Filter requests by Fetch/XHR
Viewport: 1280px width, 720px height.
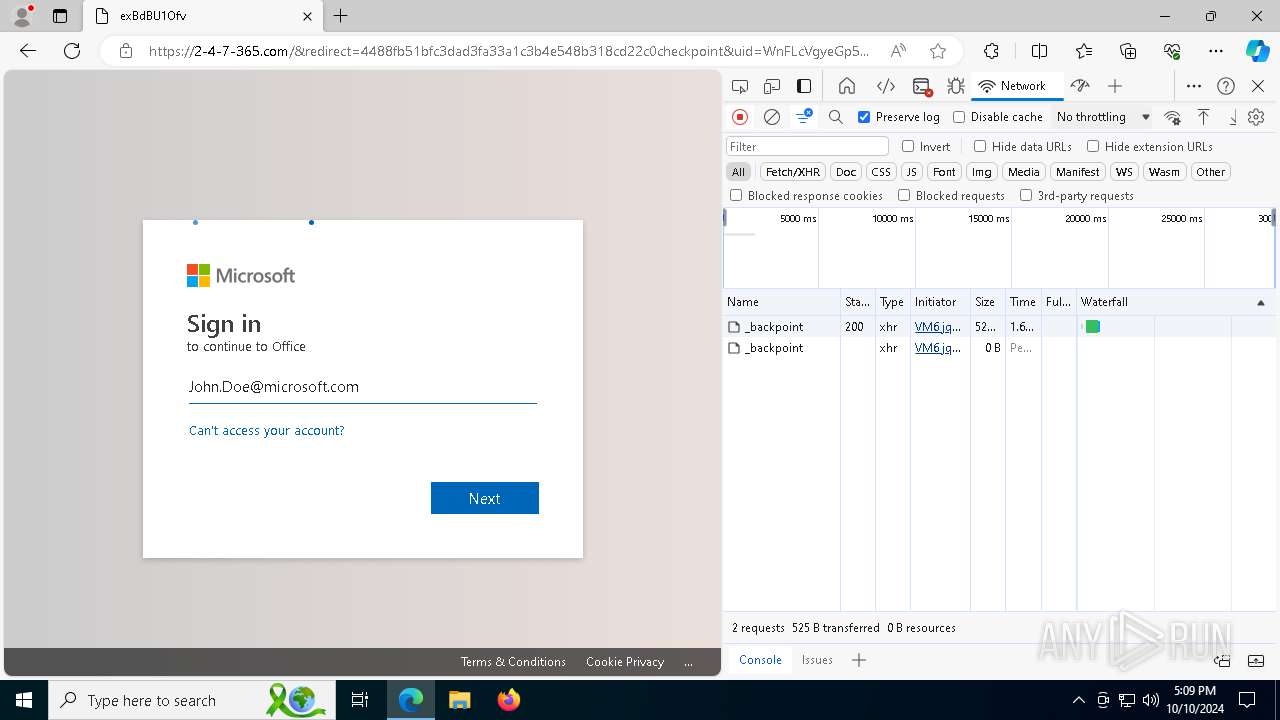click(x=793, y=172)
